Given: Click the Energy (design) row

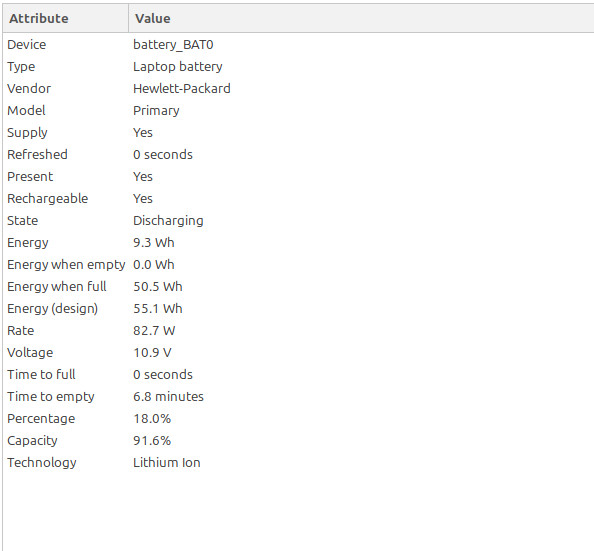Looking at the screenshot, I should 299,308.
